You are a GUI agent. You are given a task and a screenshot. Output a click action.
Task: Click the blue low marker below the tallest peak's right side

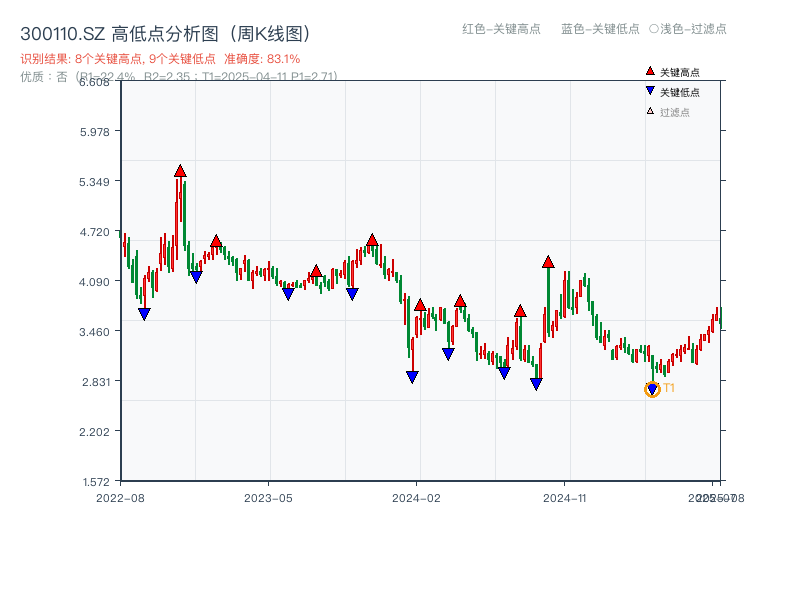tap(196, 277)
